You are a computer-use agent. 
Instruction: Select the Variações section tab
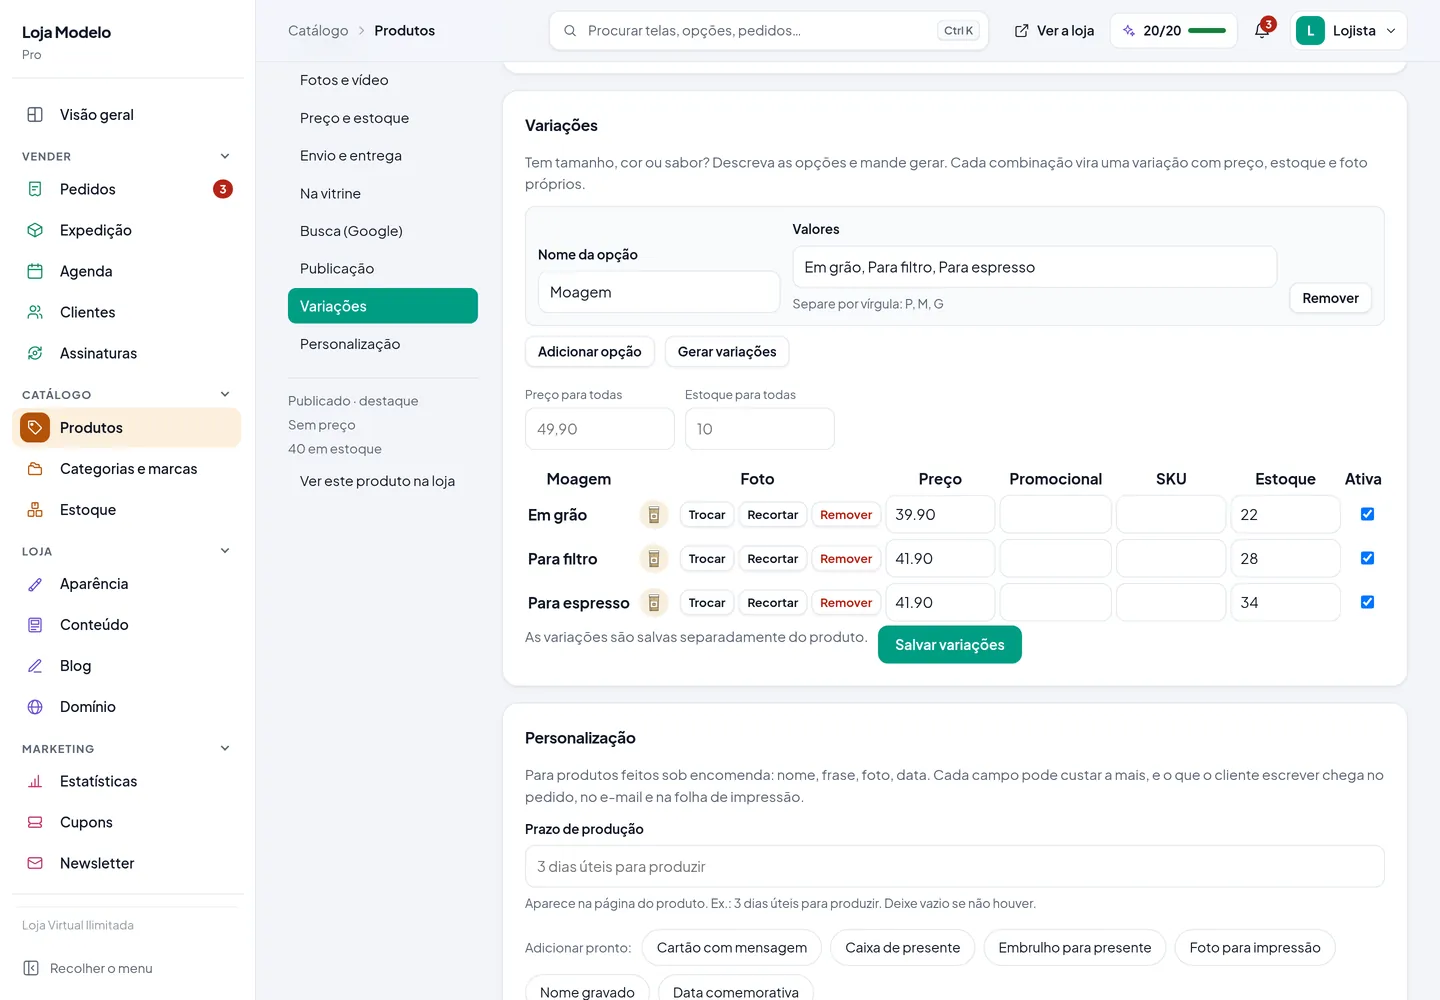point(383,306)
